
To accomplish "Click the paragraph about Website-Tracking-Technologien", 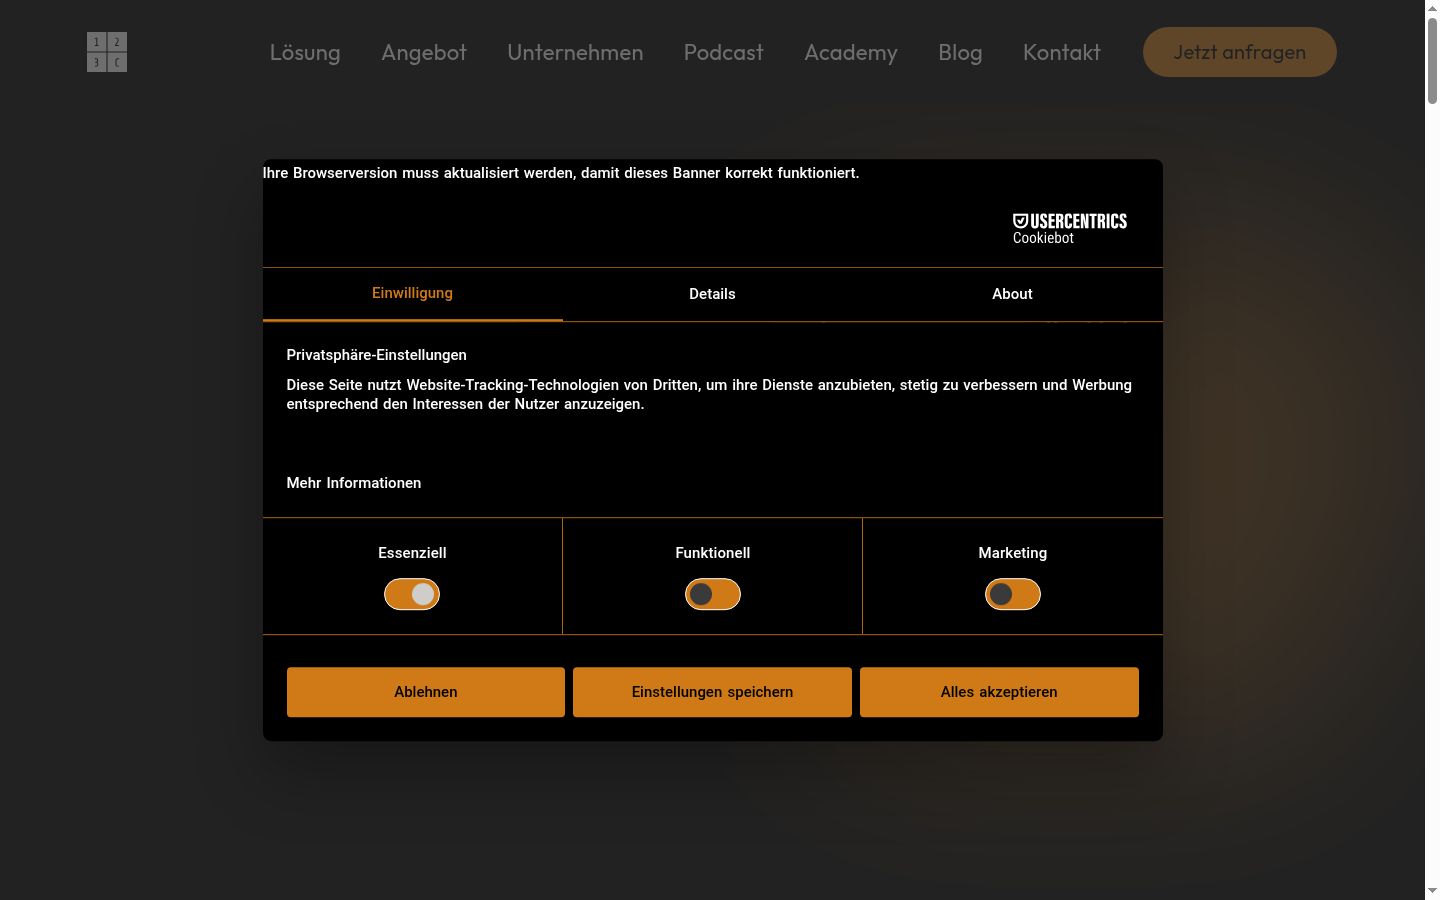I will coord(709,394).
